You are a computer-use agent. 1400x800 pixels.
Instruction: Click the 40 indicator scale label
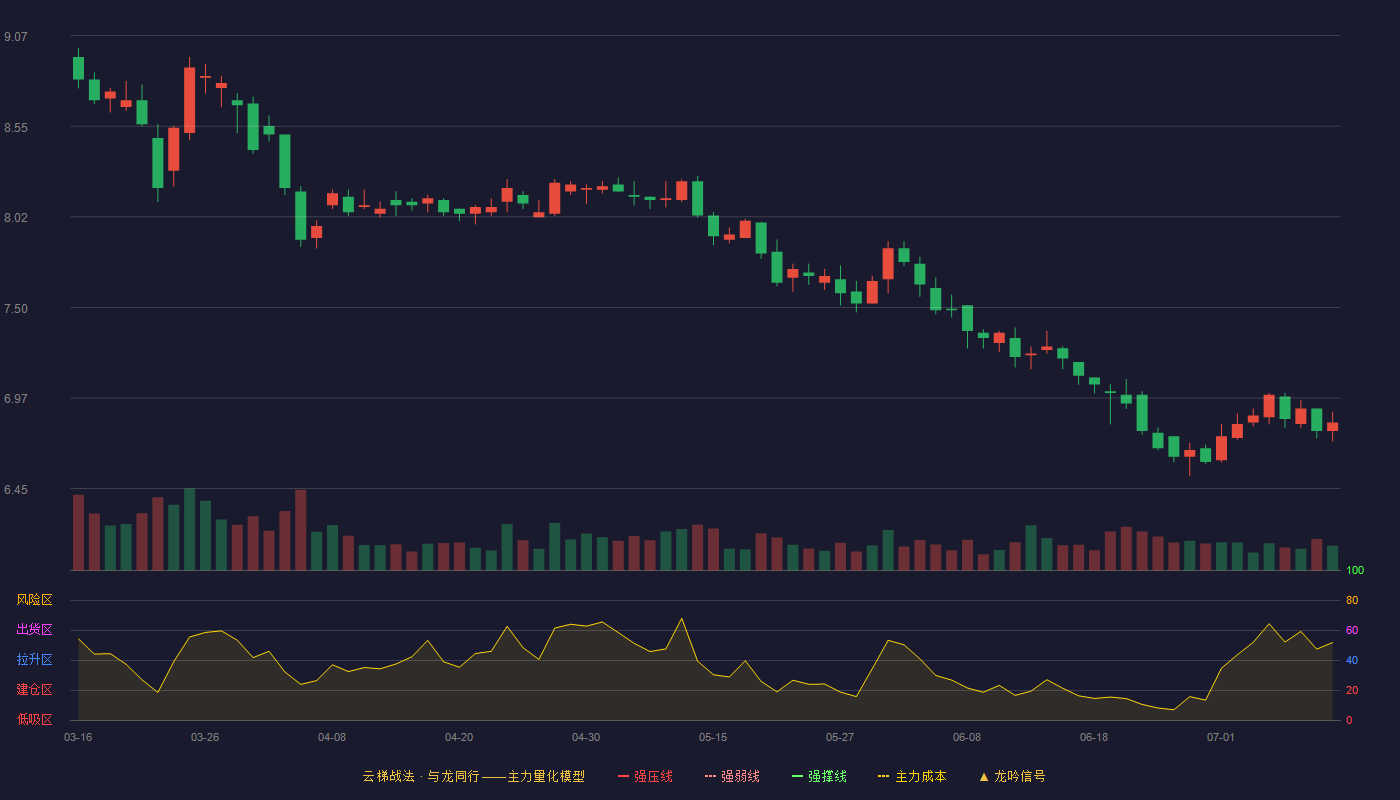1352,660
